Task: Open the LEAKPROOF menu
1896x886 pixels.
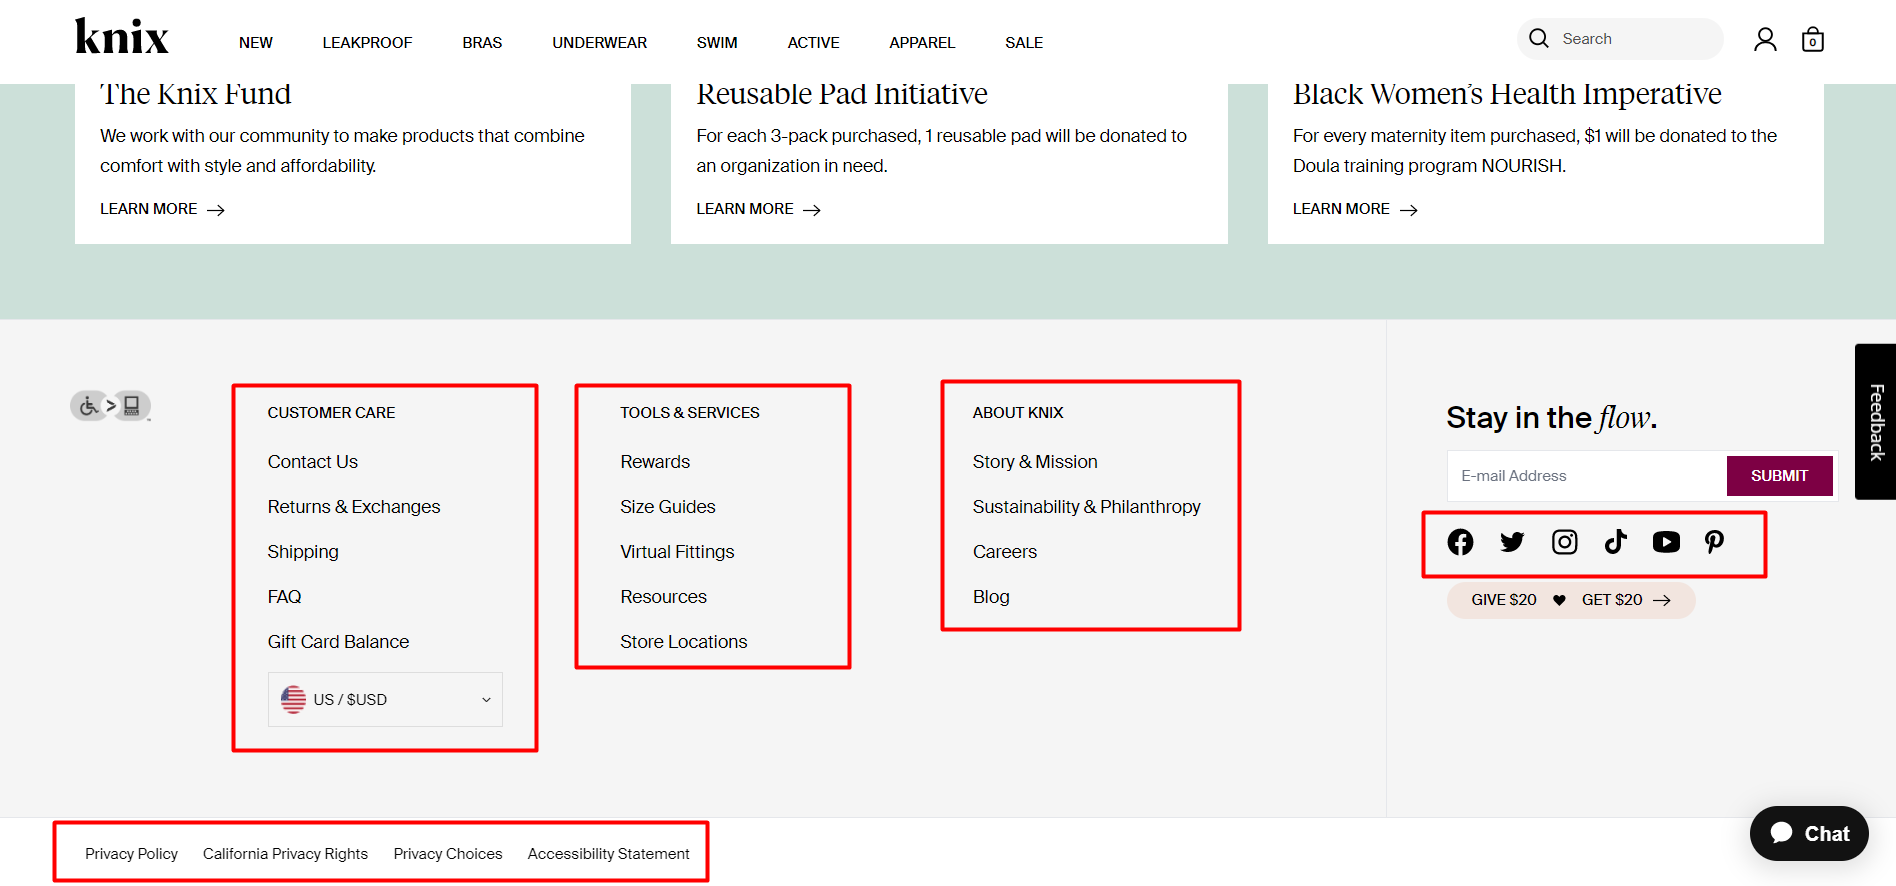Action: click(x=367, y=42)
